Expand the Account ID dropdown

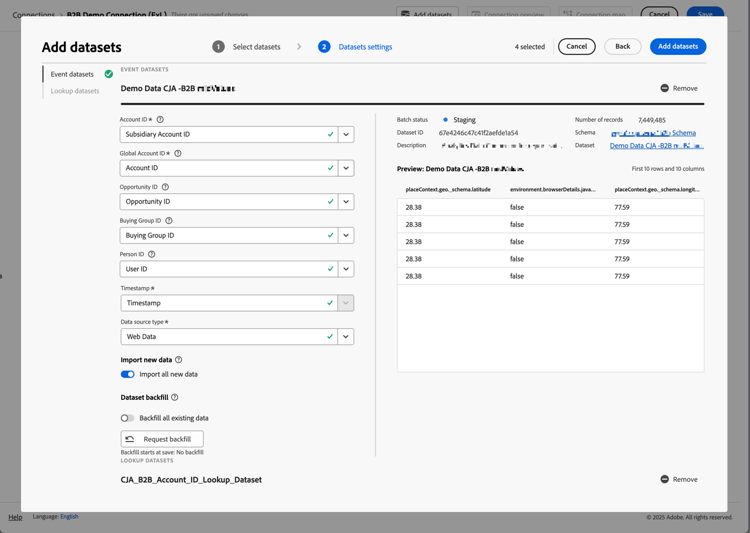pos(346,134)
